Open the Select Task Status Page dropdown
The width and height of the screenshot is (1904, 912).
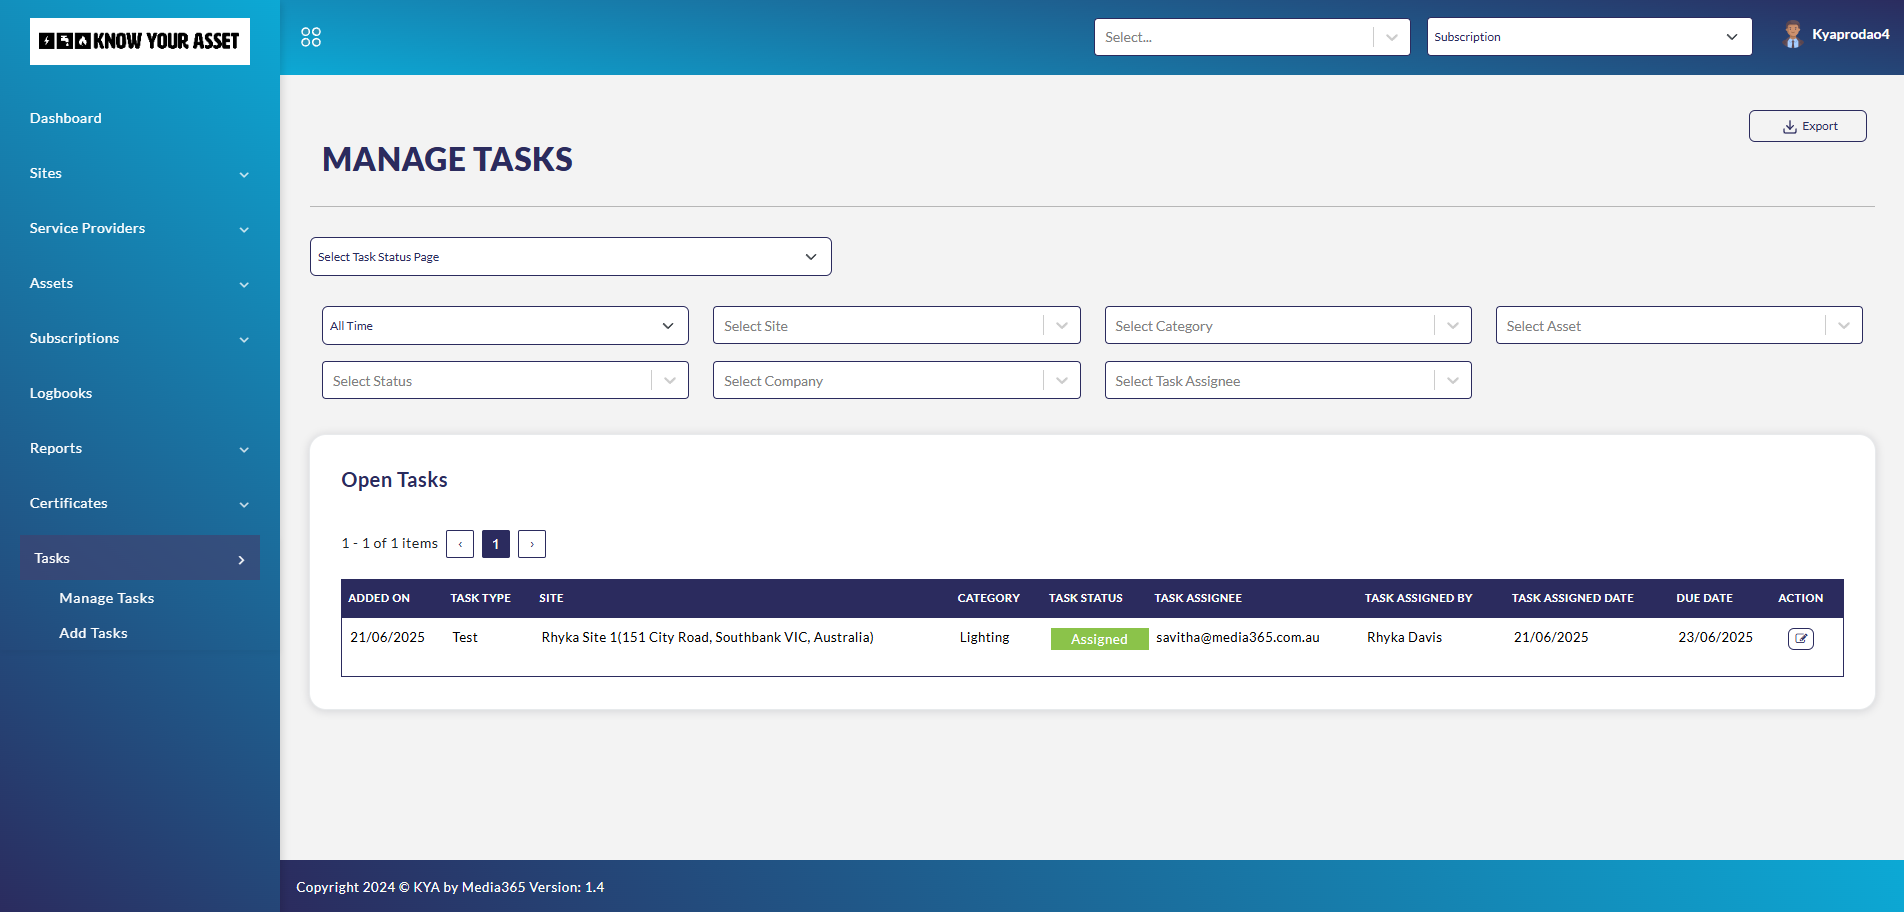570,257
